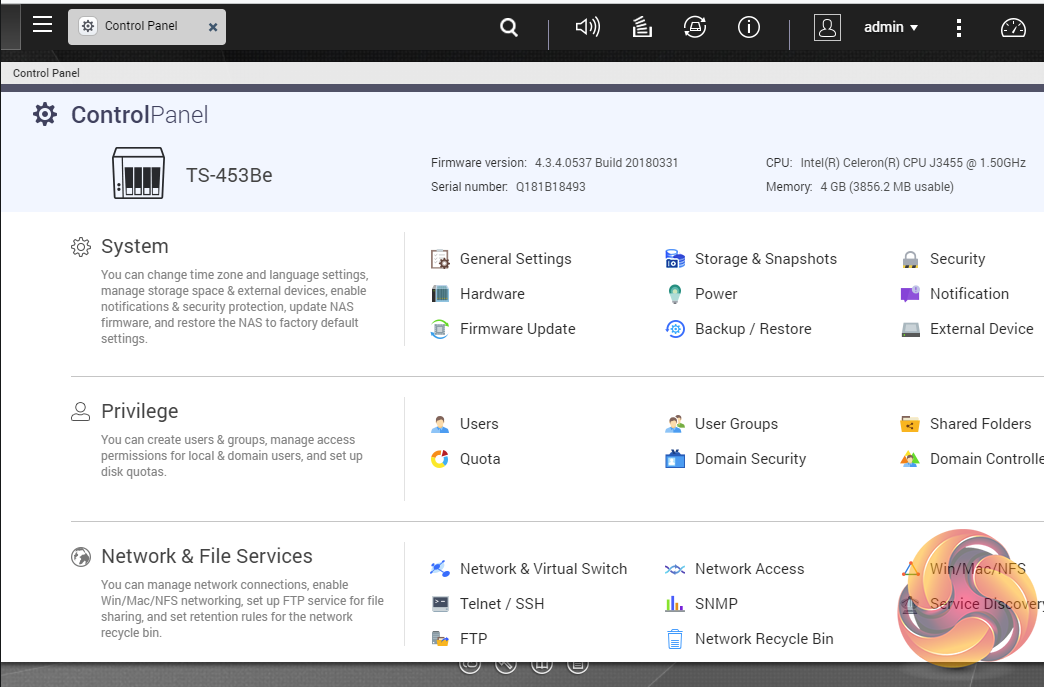The height and width of the screenshot is (687, 1044).
Task: Click the TS-453Be NAS device image
Action: tap(137, 174)
